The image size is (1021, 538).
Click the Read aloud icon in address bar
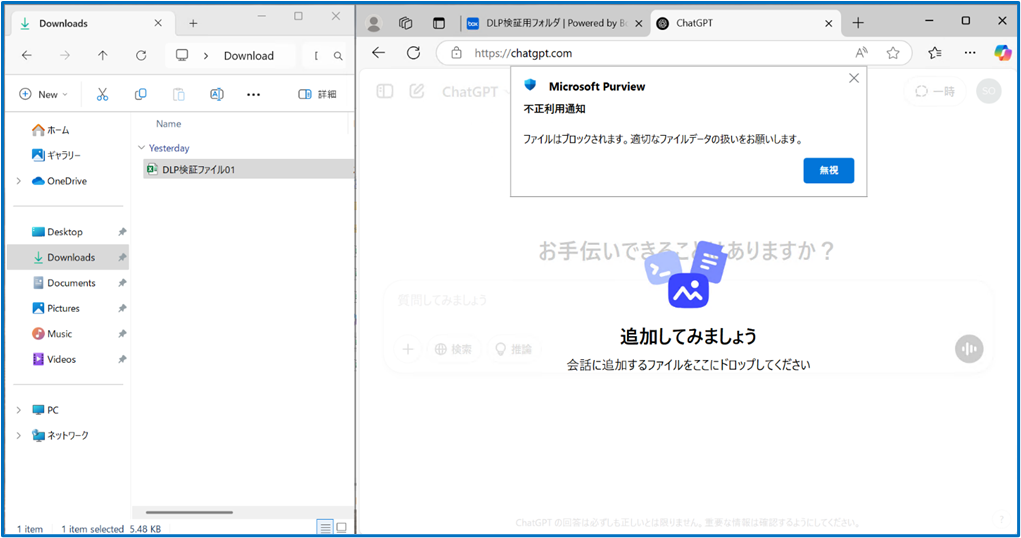pos(861,53)
